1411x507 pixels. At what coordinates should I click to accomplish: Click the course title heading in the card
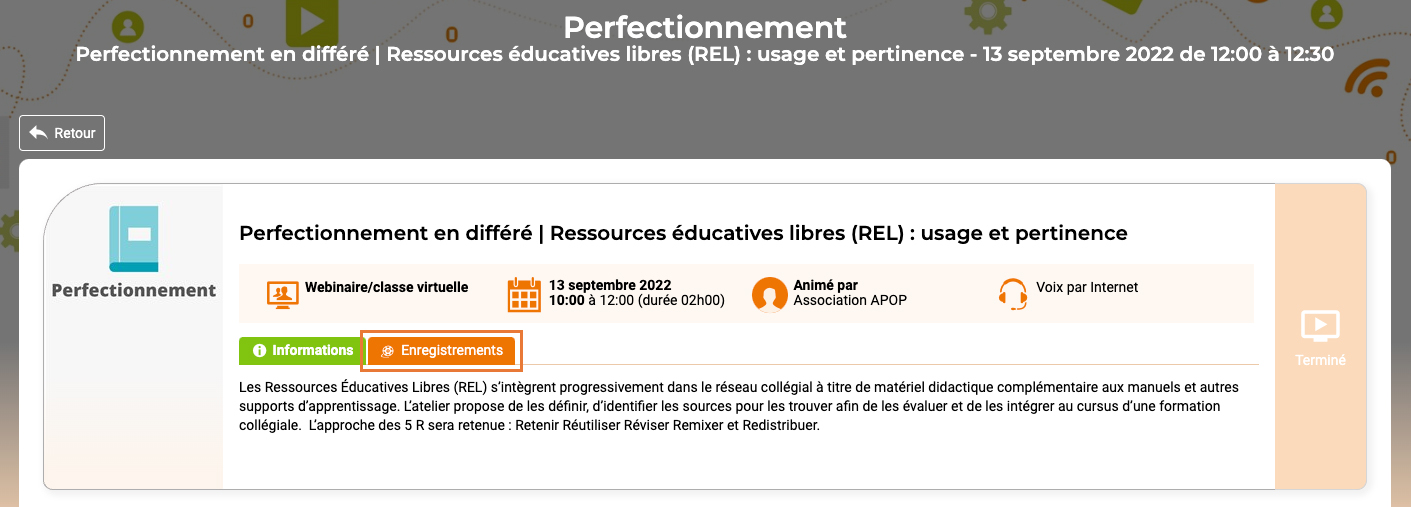coord(683,233)
